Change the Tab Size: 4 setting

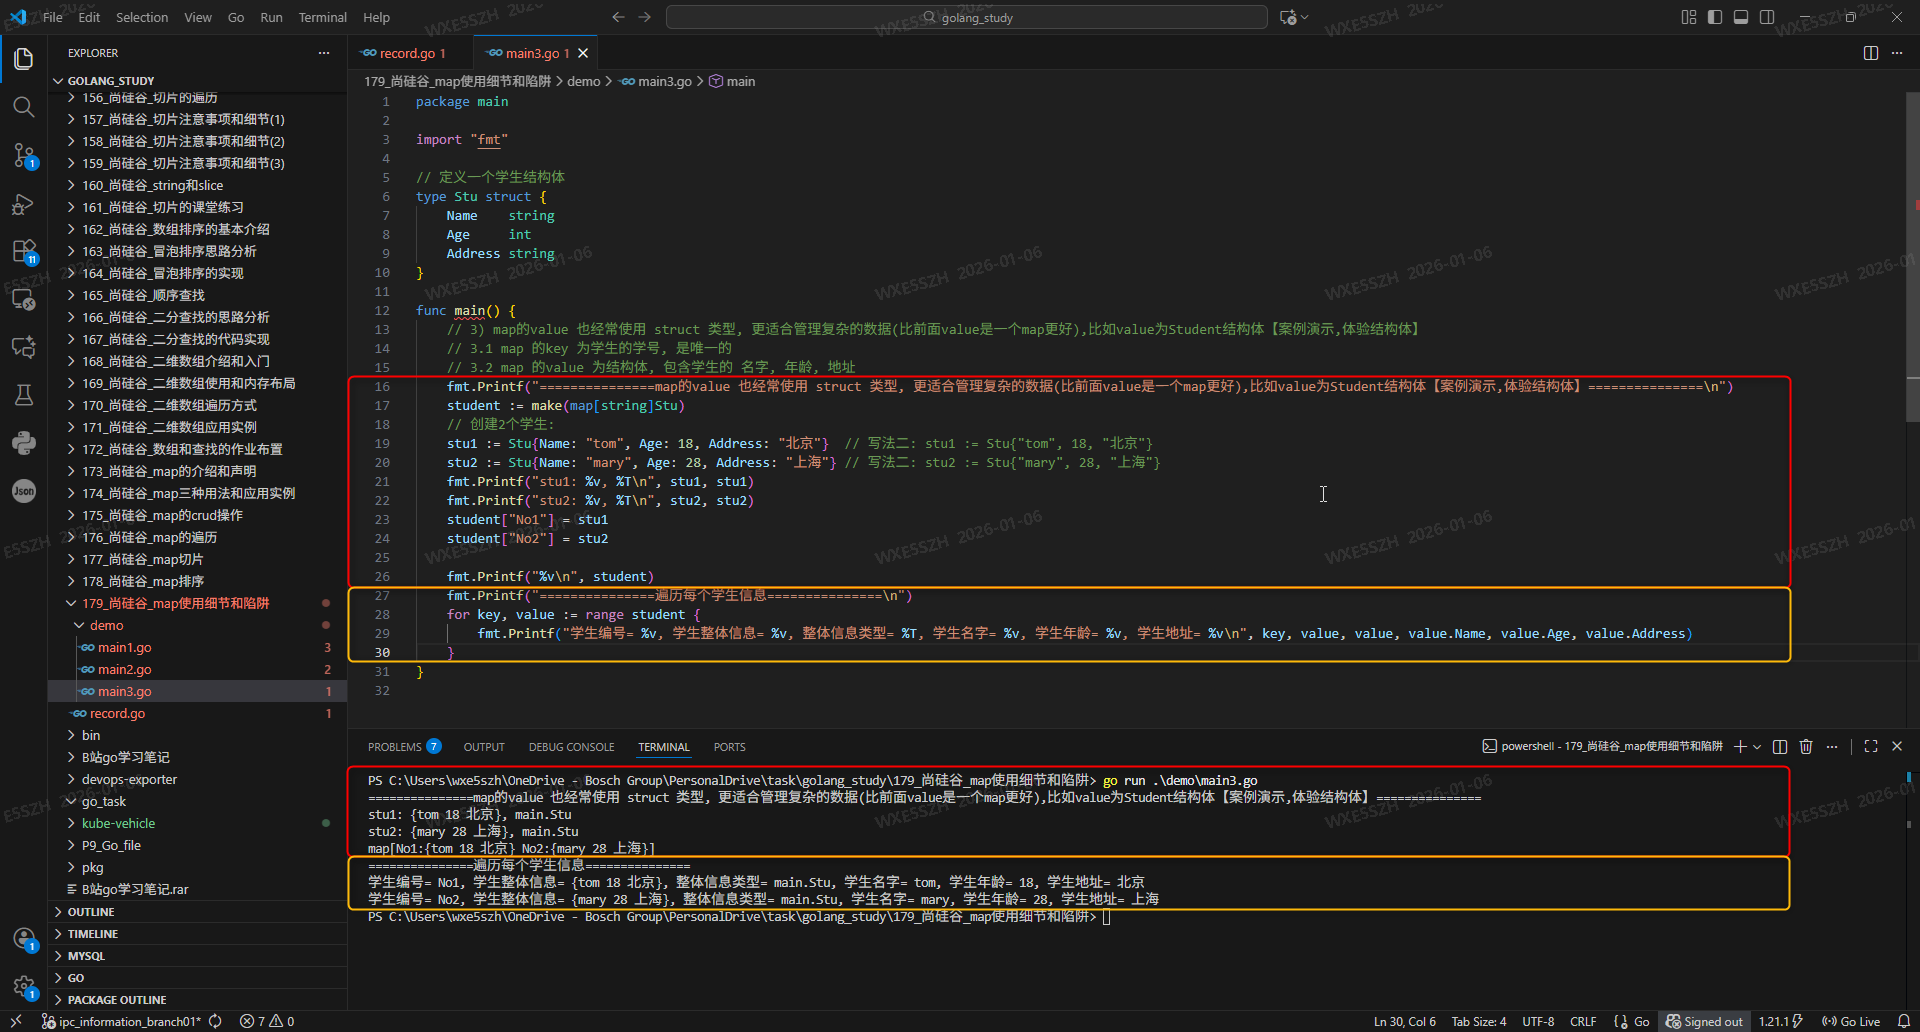1478,1022
